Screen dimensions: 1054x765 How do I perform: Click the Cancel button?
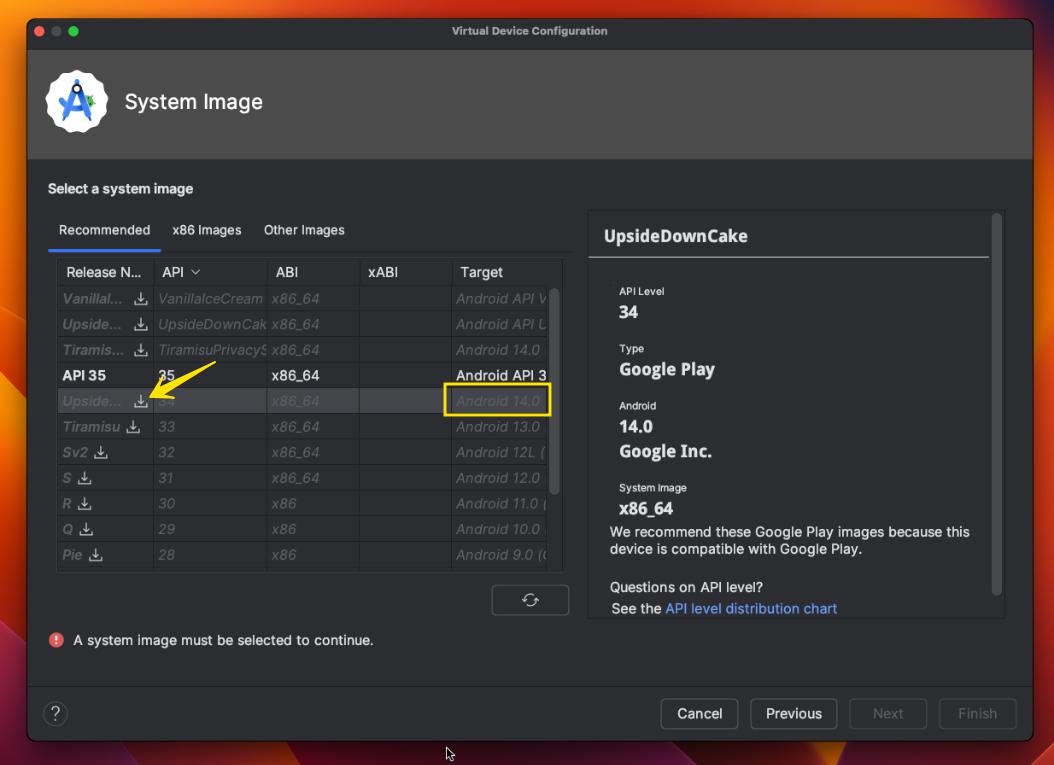[x=699, y=713]
